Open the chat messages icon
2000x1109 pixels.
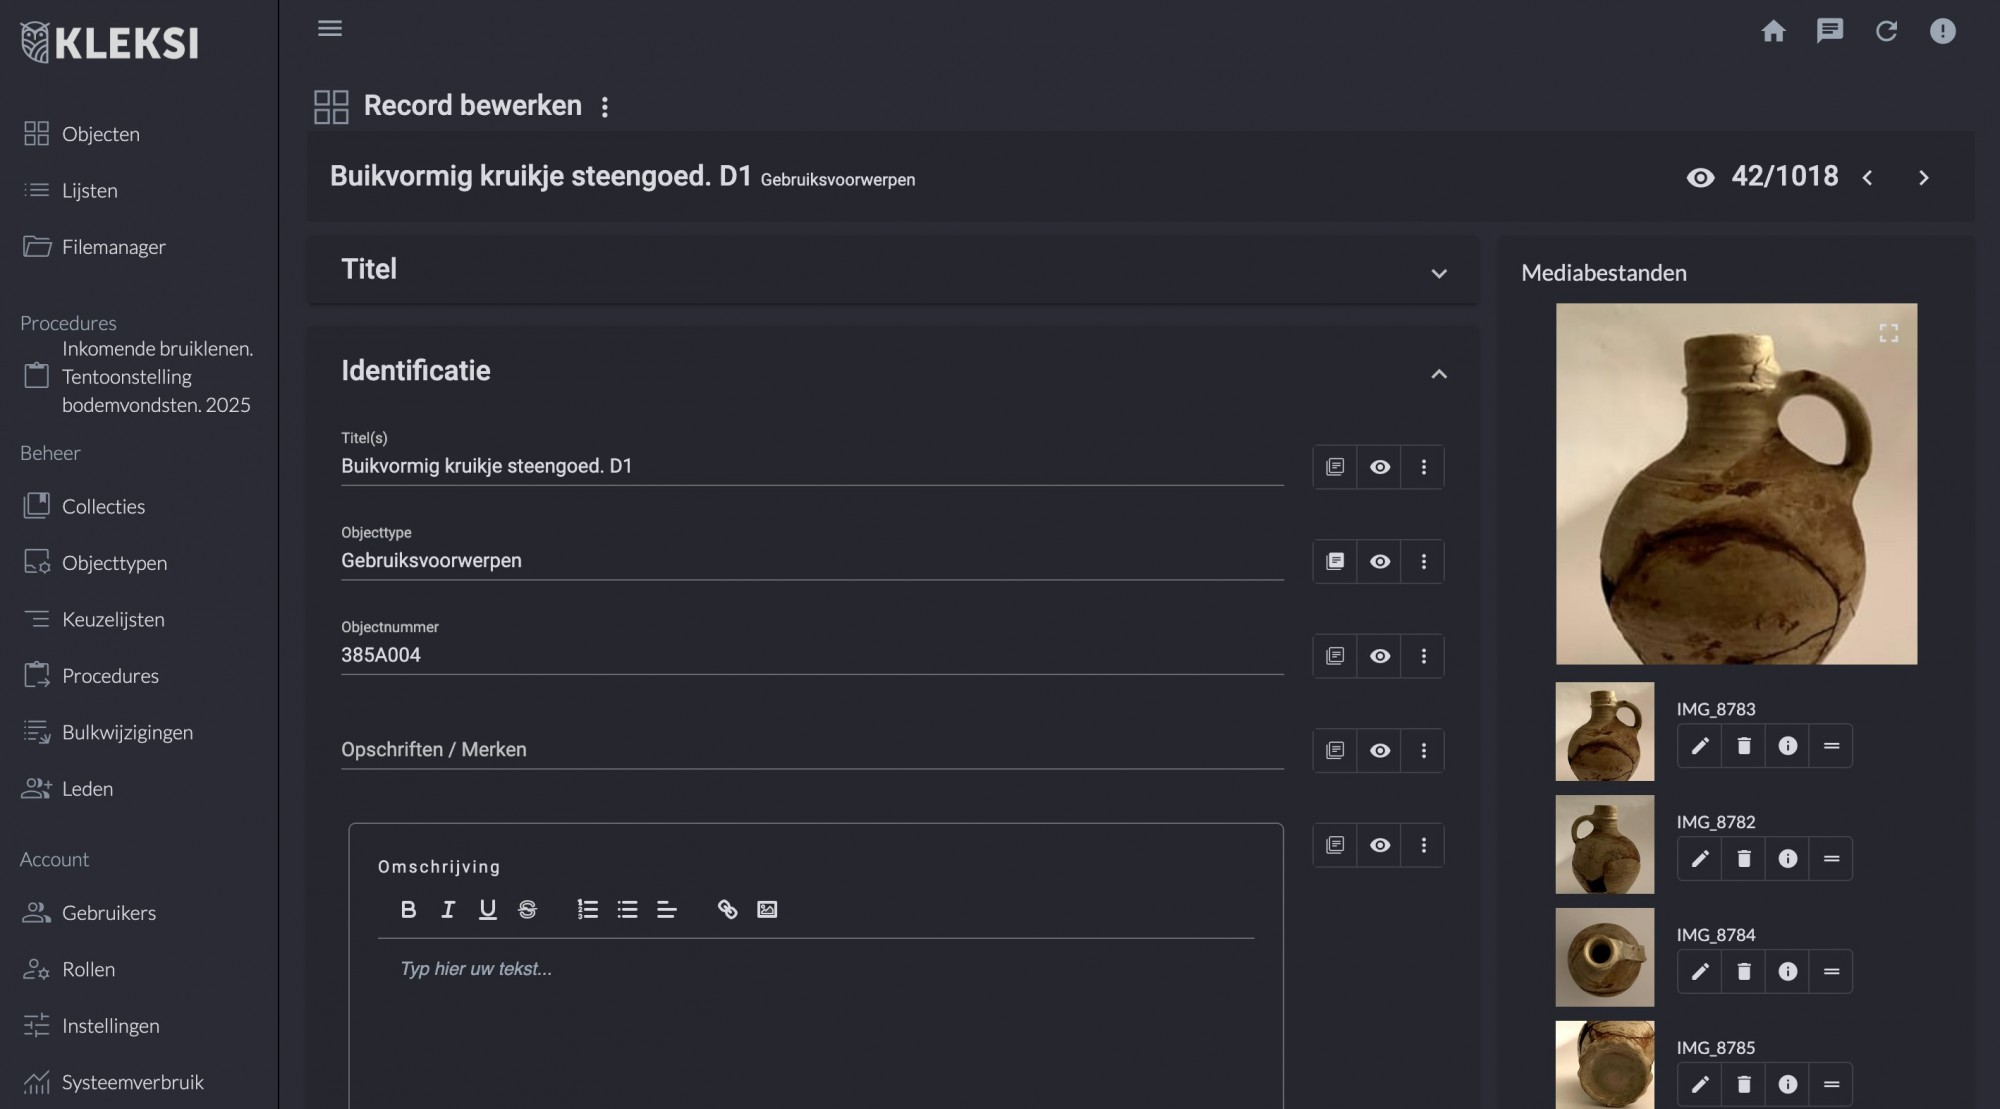coord(1829,31)
